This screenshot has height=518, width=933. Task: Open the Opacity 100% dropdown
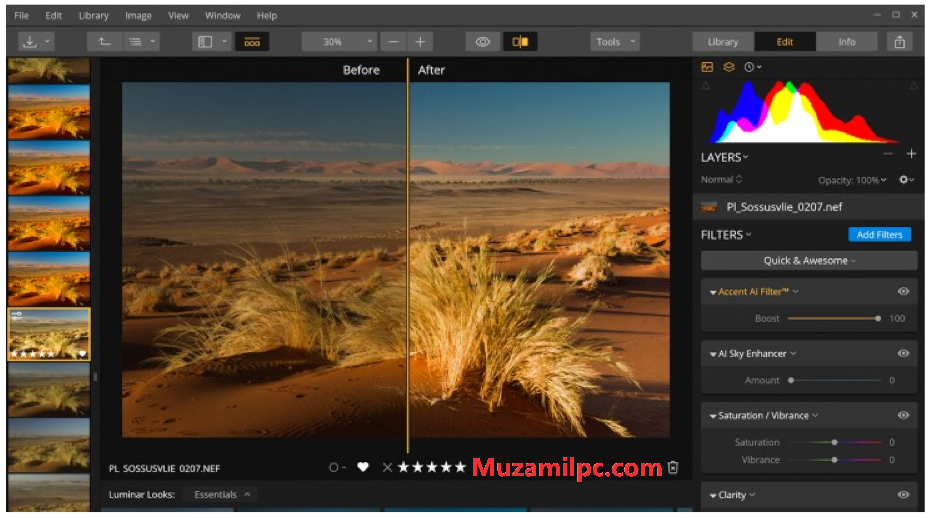(x=852, y=180)
